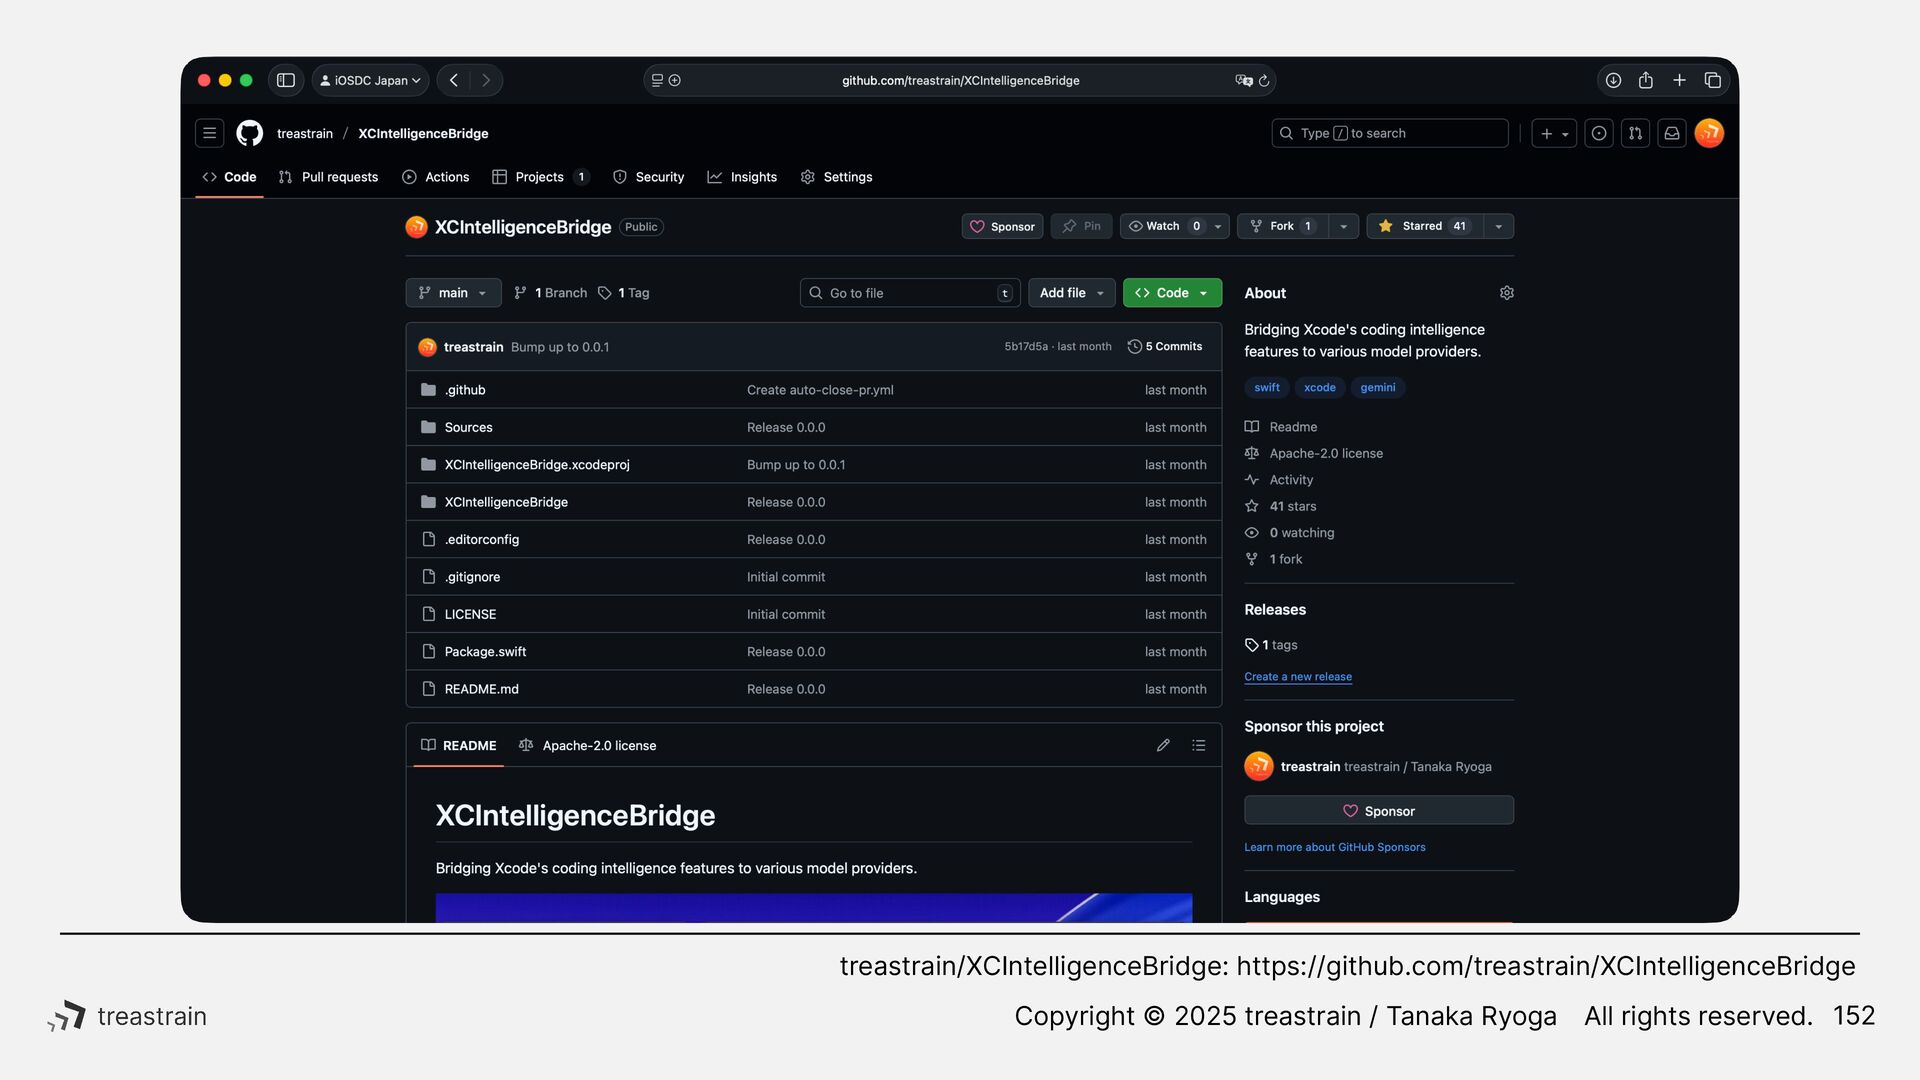
Task: Open the main branch selector
Action: pos(453,293)
